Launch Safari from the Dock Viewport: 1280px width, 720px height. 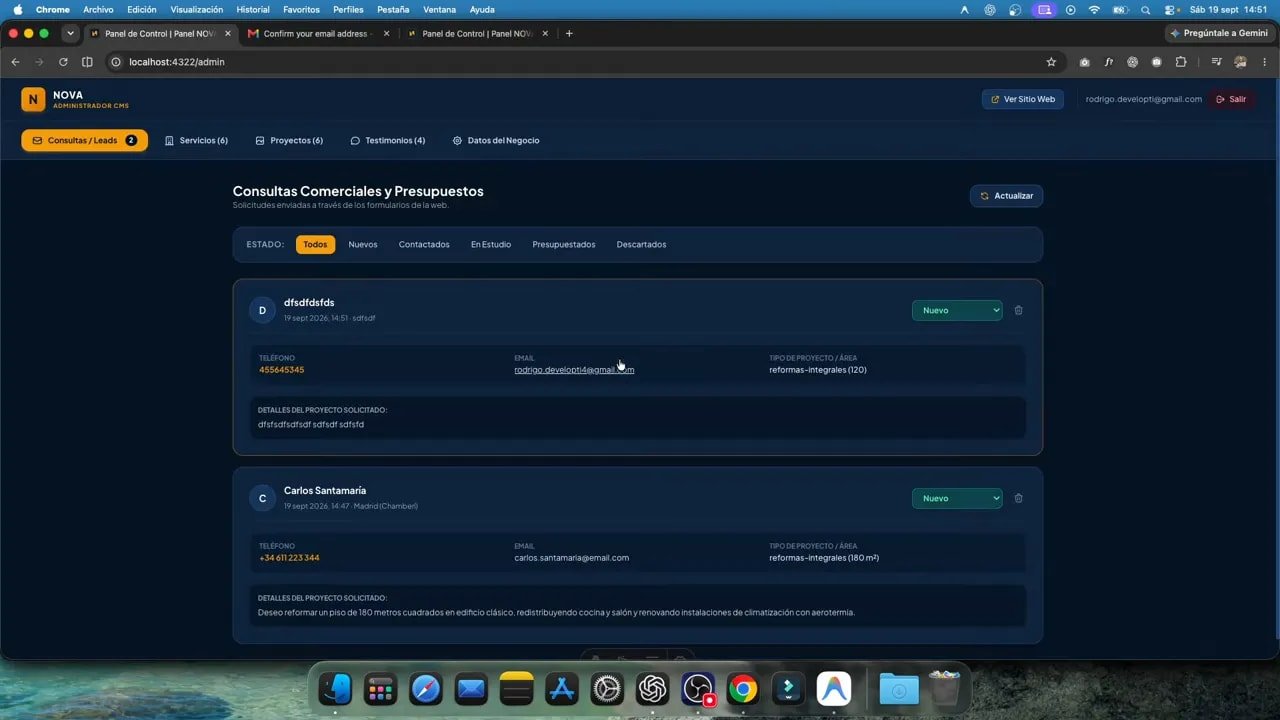pyautogui.click(x=426, y=689)
